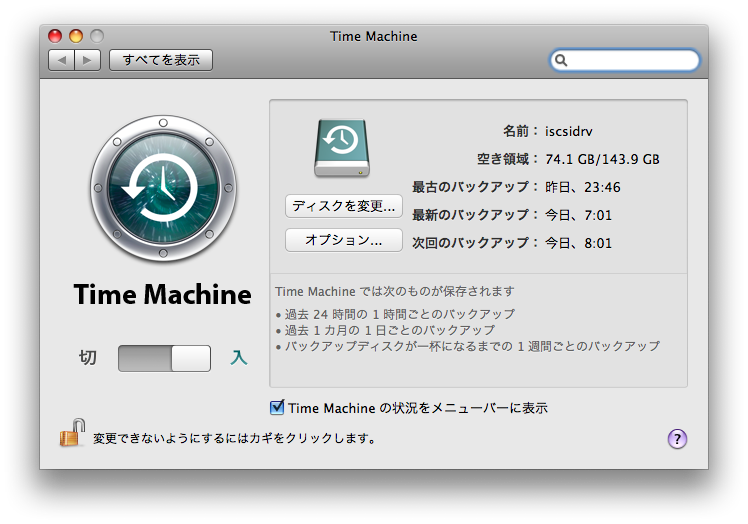The image size is (748, 524).
Task: Click the disk name iscsidrv
Action: tap(569, 131)
